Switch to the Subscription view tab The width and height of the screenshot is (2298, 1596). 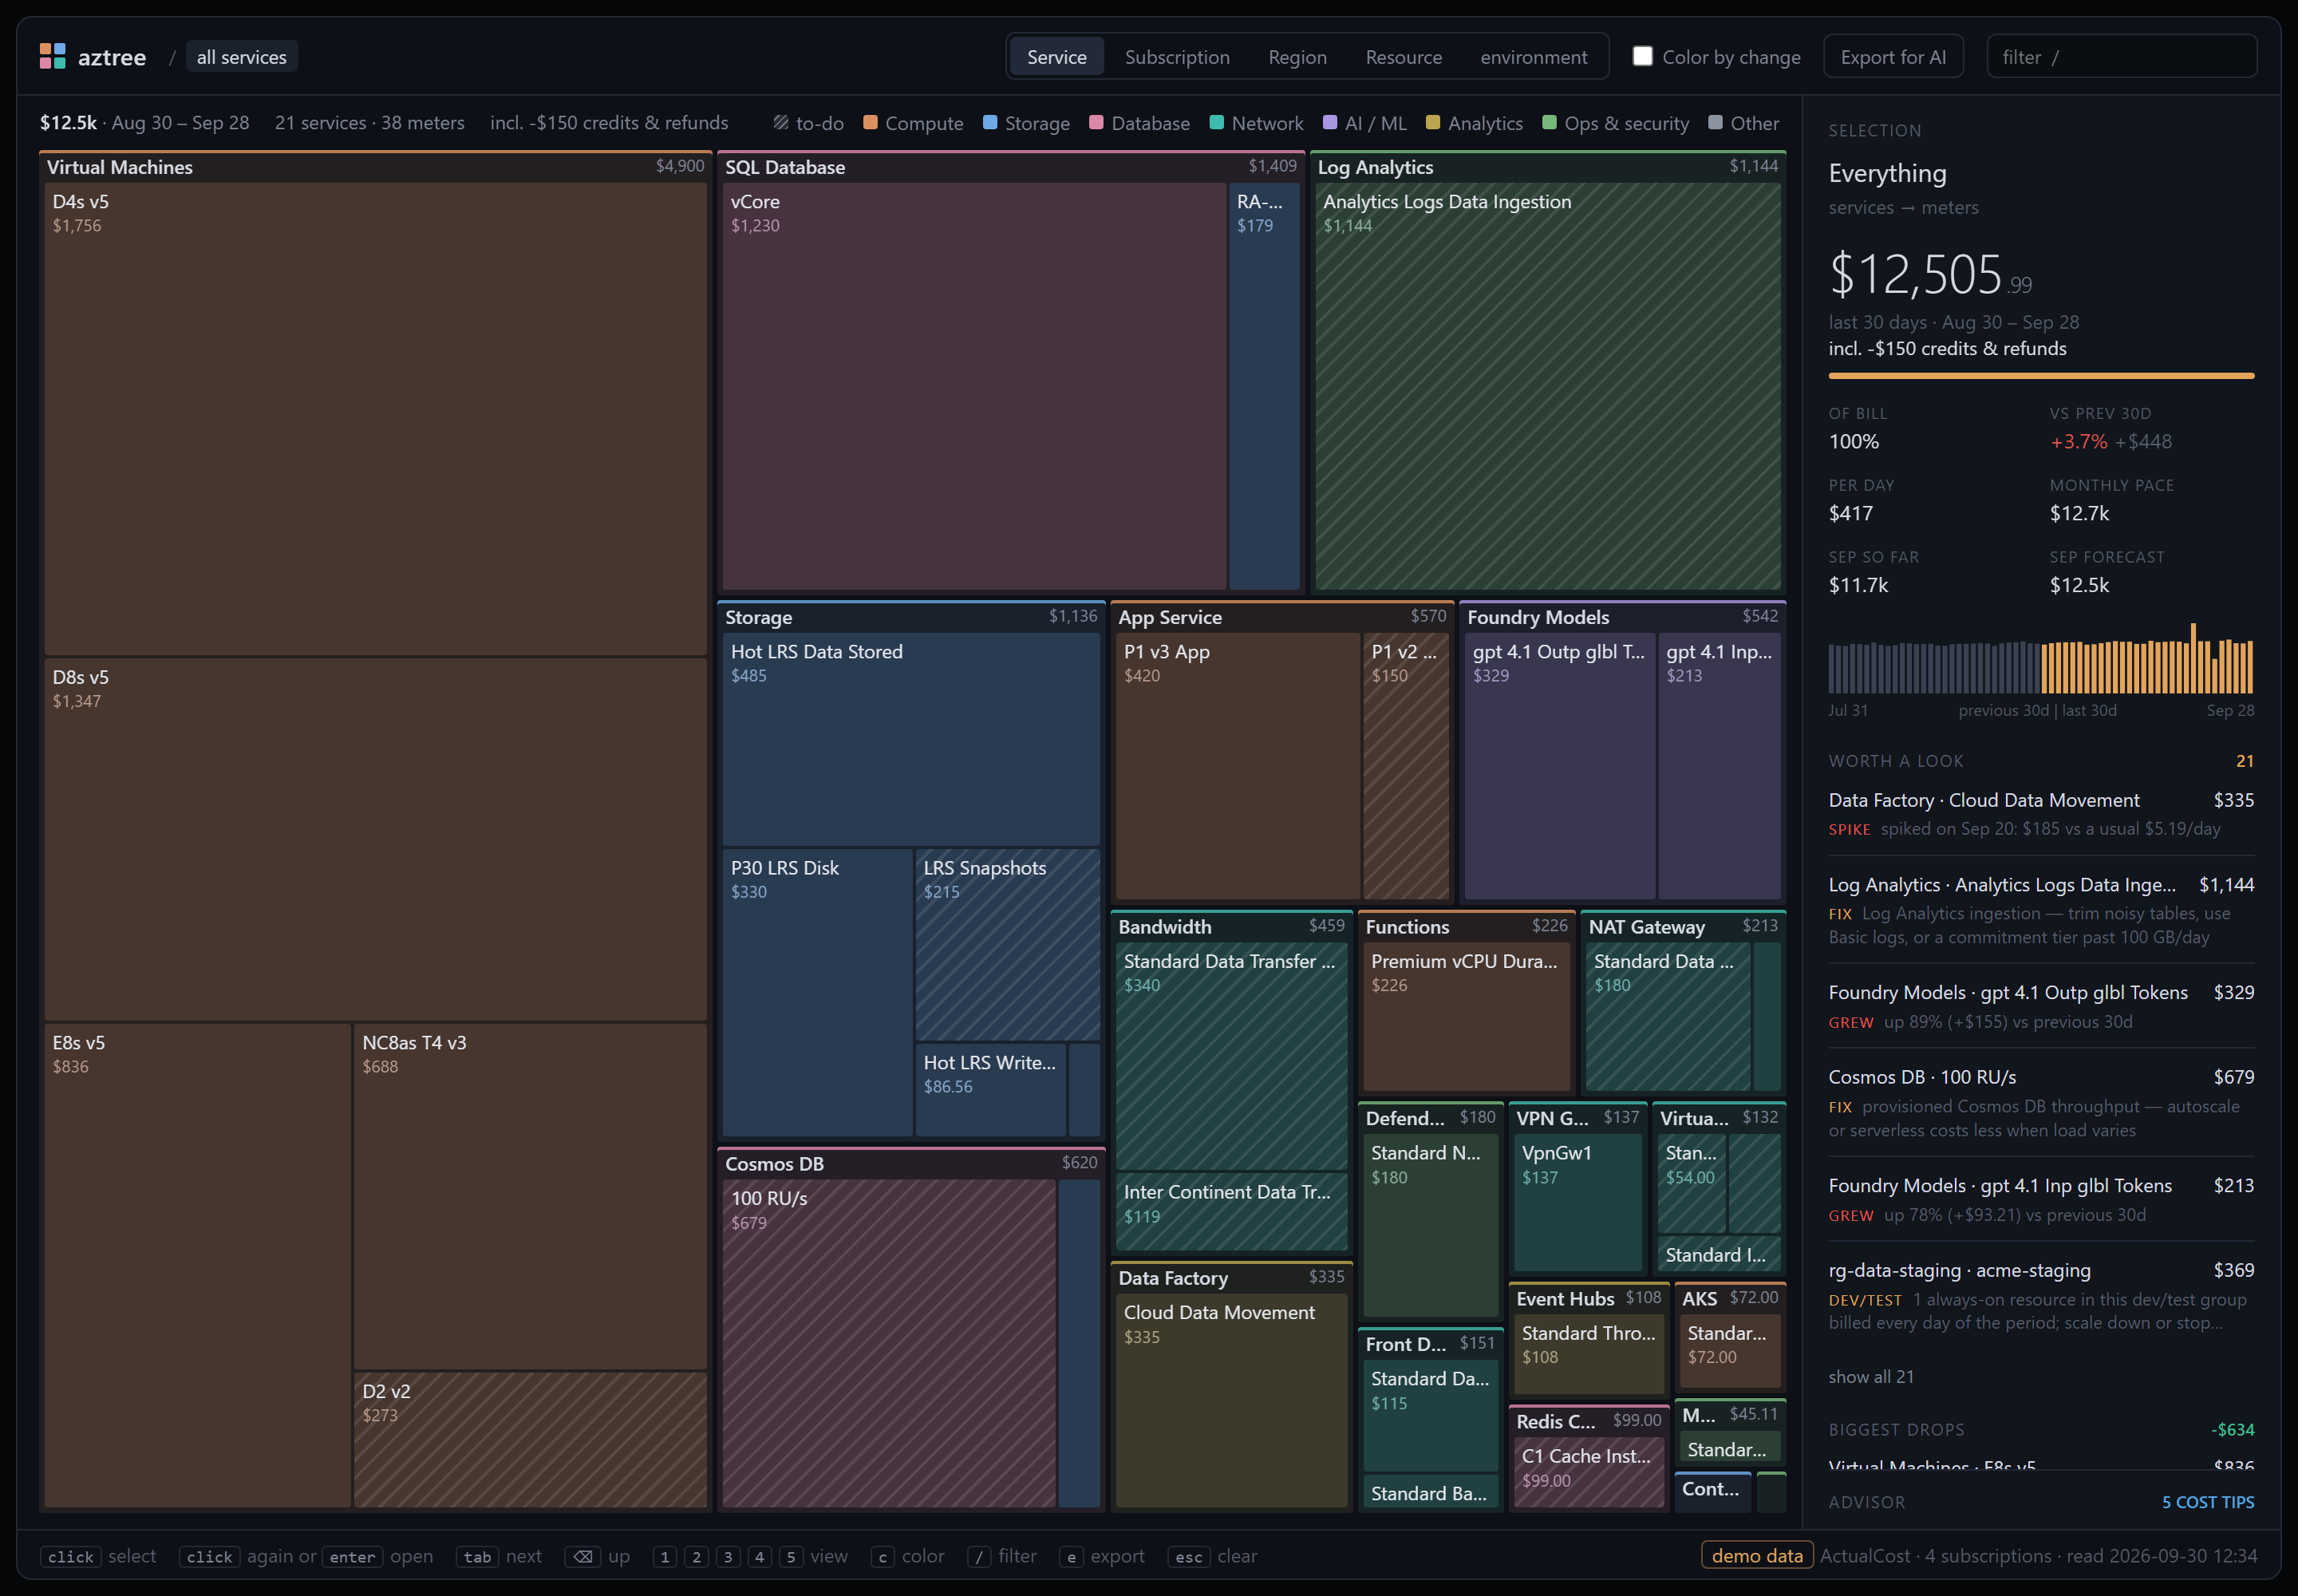click(1177, 57)
